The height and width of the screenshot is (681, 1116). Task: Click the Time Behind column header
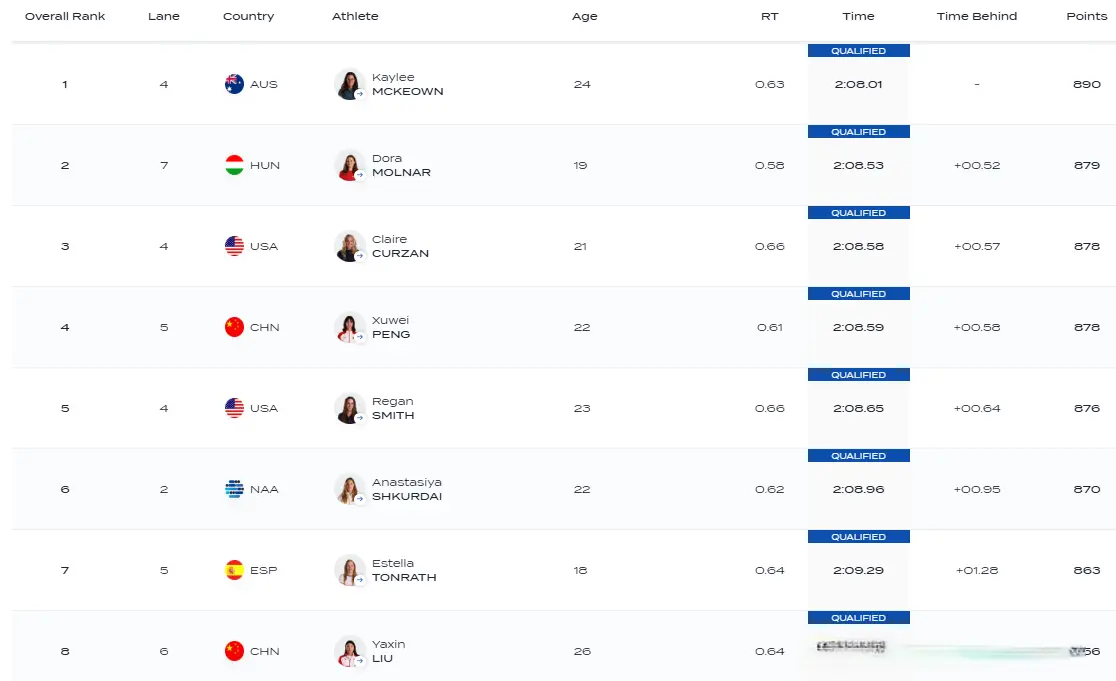click(x=976, y=16)
